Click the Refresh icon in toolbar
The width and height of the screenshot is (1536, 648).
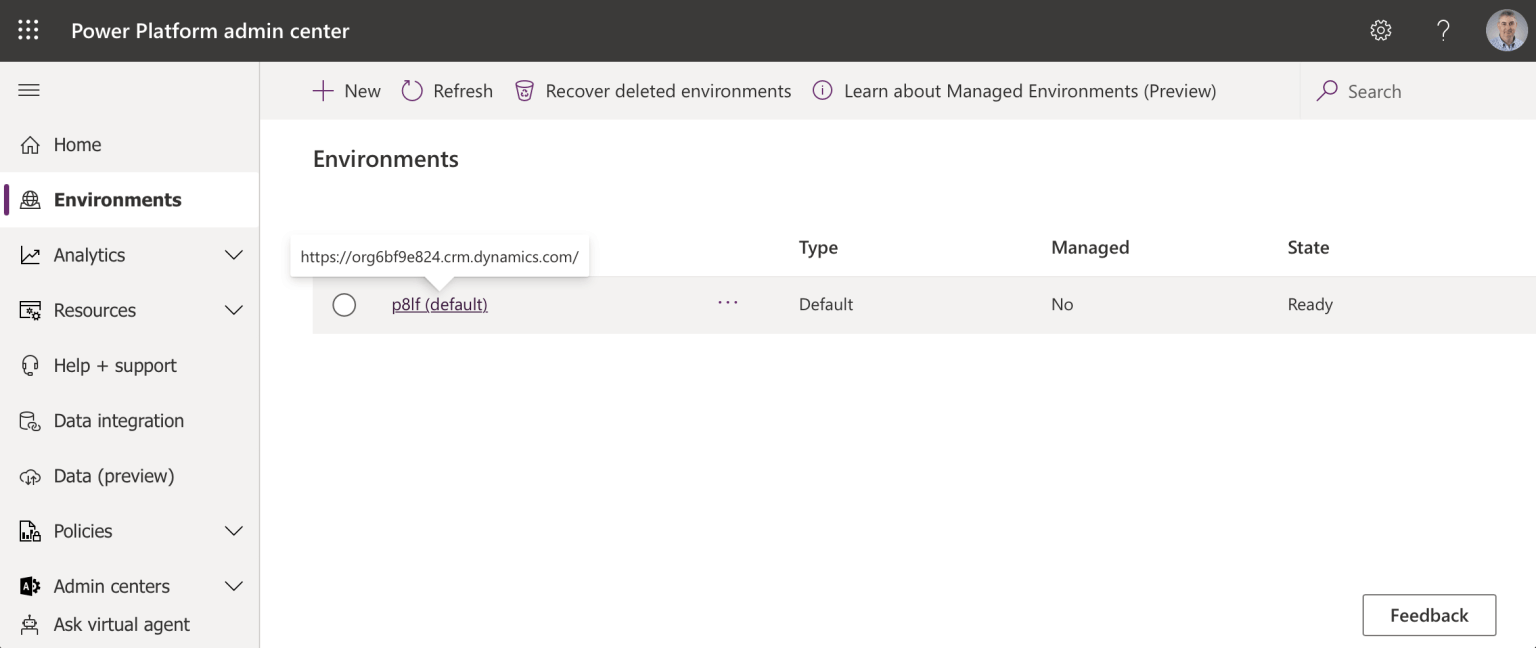412,91
